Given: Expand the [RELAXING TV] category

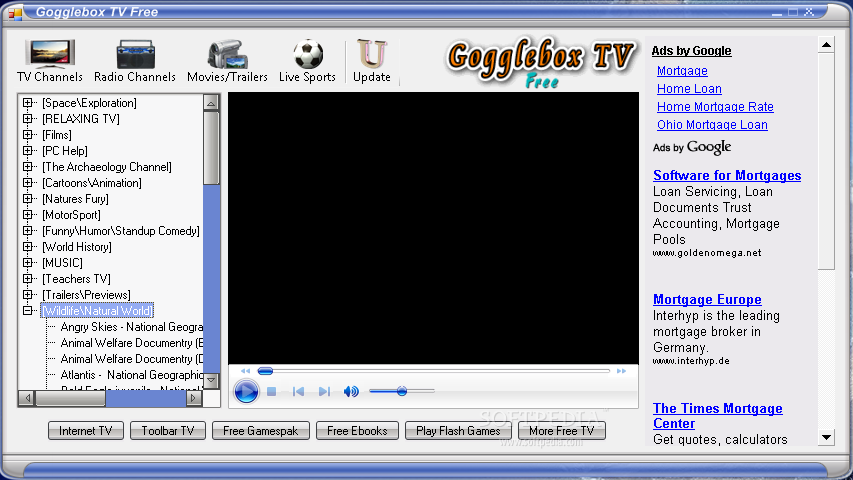Looking at the screenshot, I should point(27,119).
